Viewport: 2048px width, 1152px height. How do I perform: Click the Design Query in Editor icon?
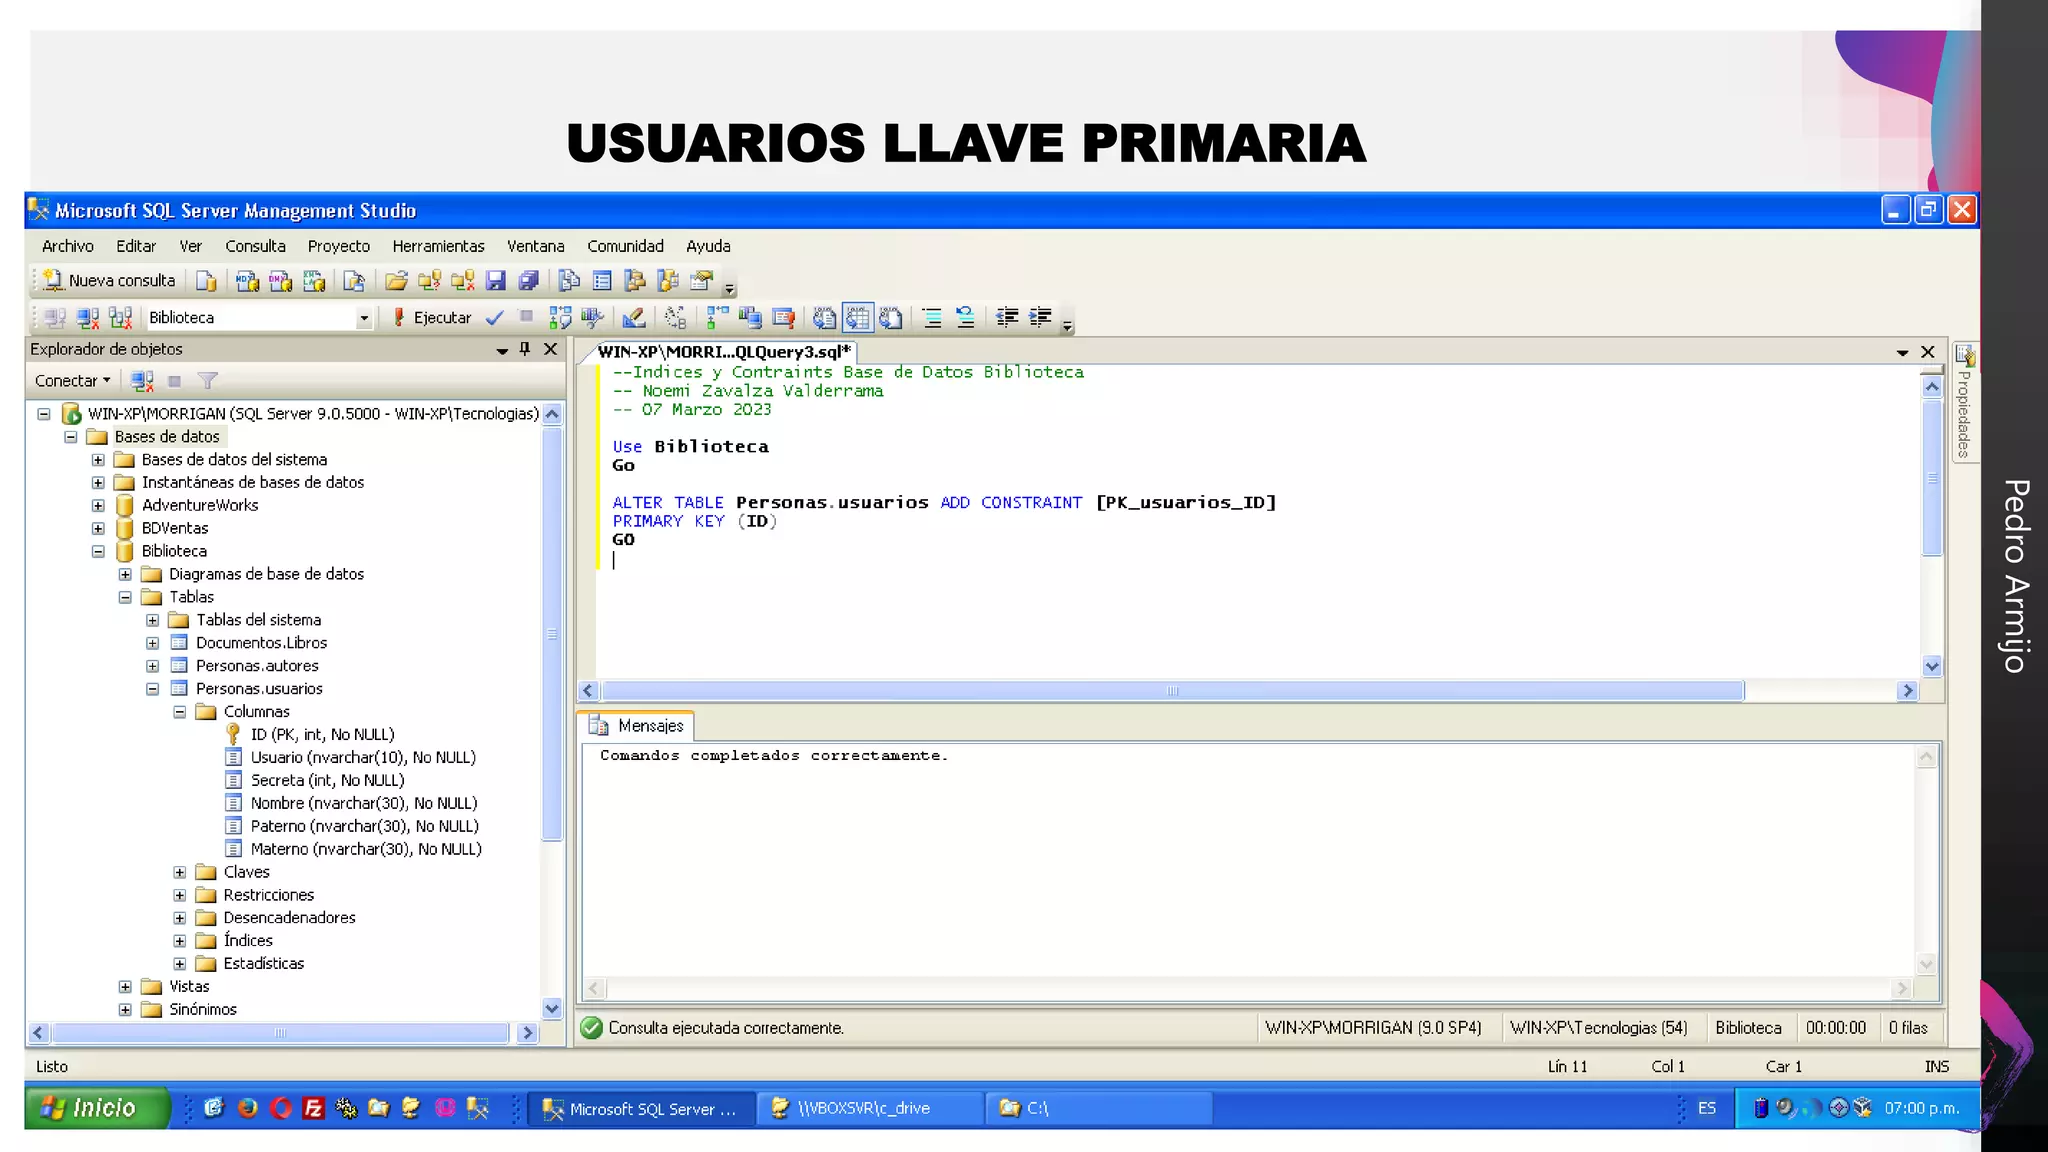click(633, 318)
